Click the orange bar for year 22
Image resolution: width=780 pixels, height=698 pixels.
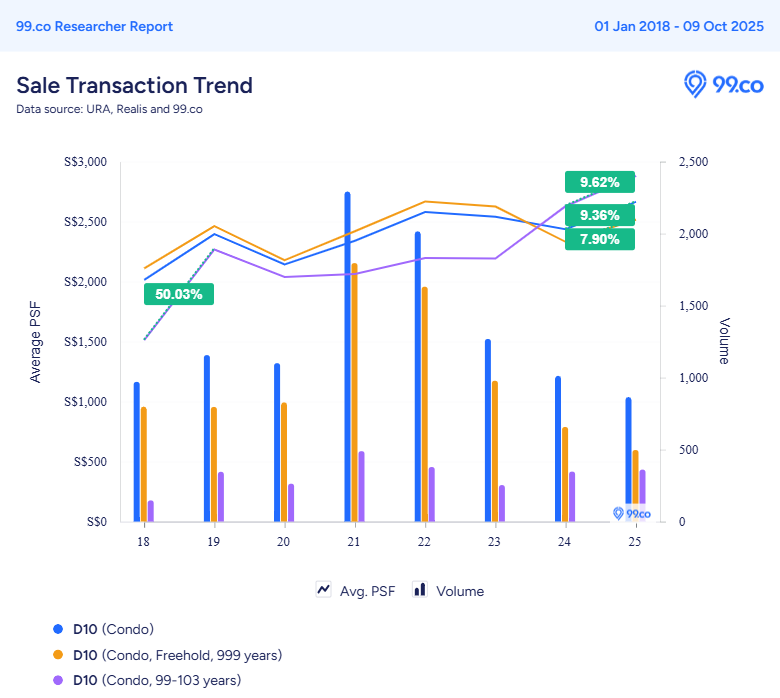(x=424, y=404)
